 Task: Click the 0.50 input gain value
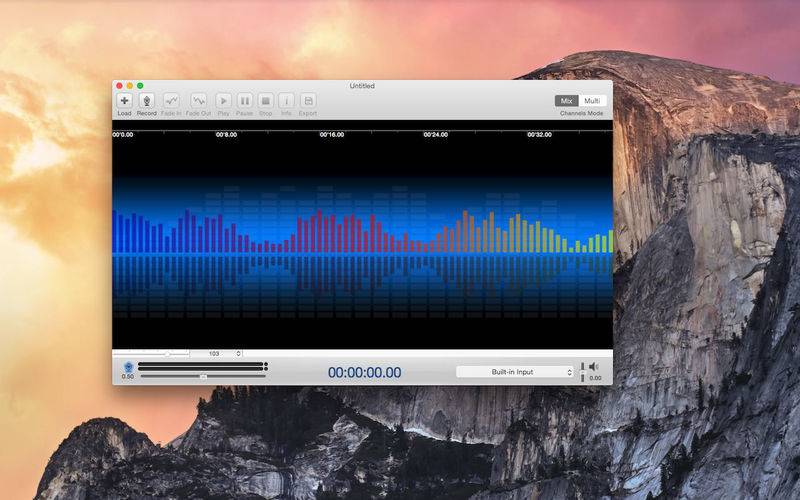click(128, 377)
